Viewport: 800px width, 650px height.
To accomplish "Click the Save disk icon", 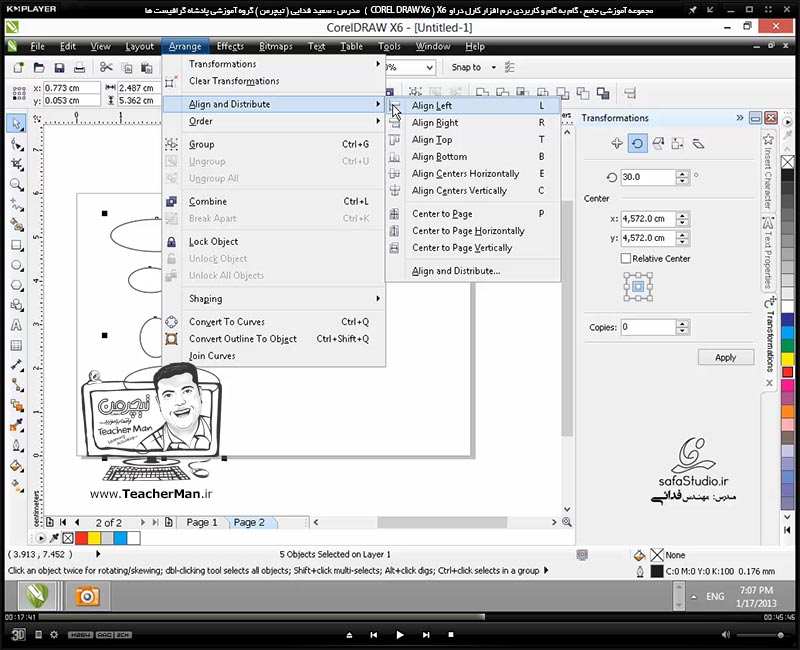I will (59, 67).
